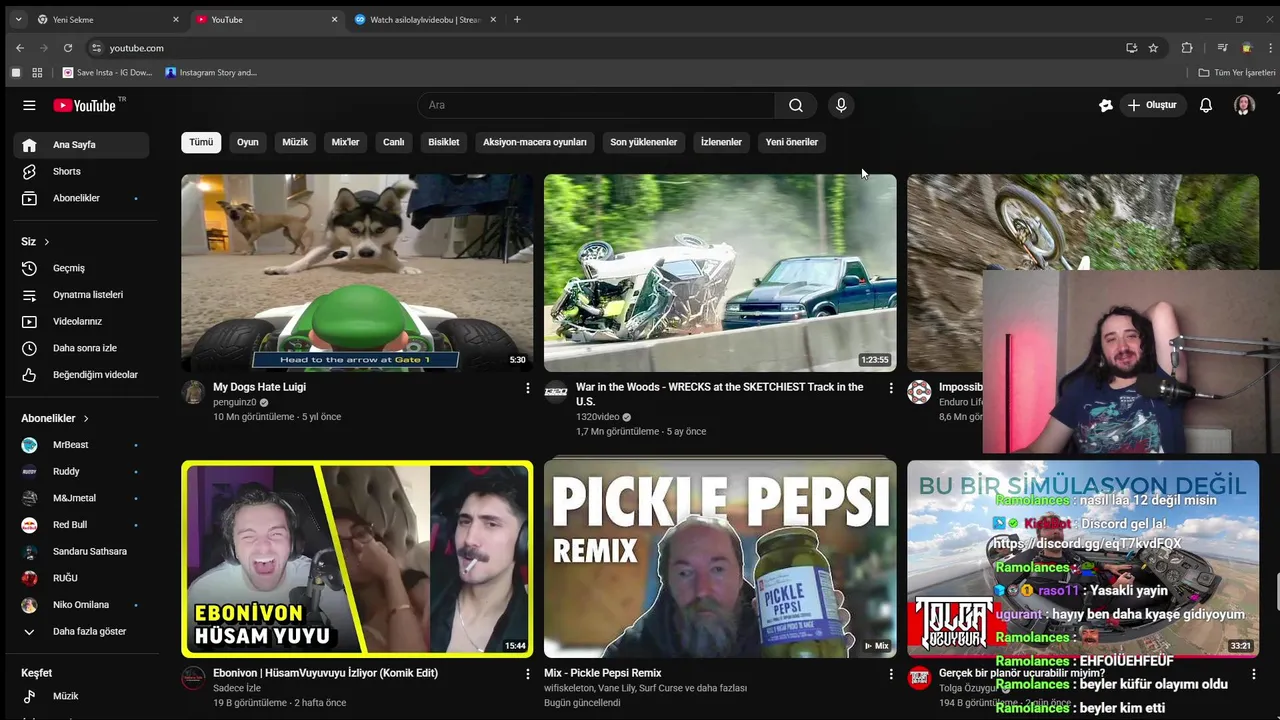Open Save Insta bookmark
Image resolution: width=1280 pixels, height=720 pixels.
coord(108,72)
